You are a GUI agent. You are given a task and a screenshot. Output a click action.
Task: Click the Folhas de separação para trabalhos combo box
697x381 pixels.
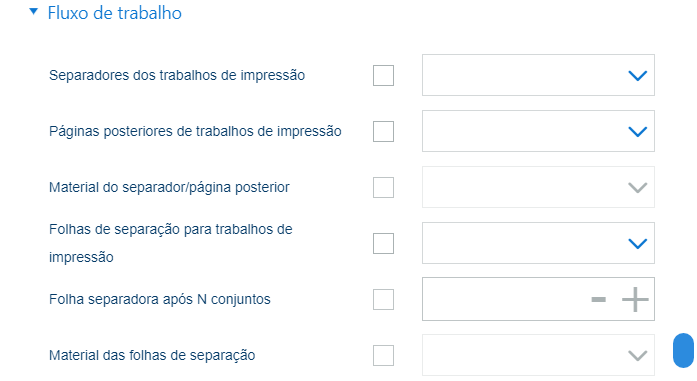click(x=538, y=243)
